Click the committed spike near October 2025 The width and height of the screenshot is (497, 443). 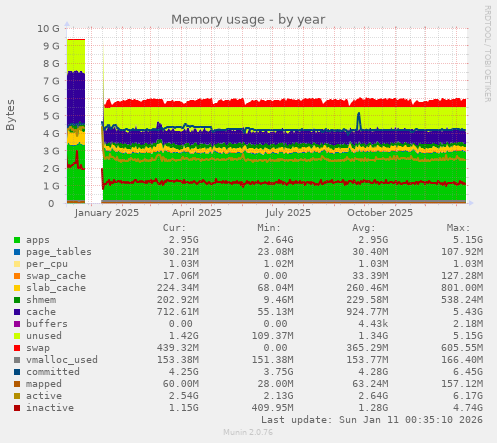click(x=359, y=121)
